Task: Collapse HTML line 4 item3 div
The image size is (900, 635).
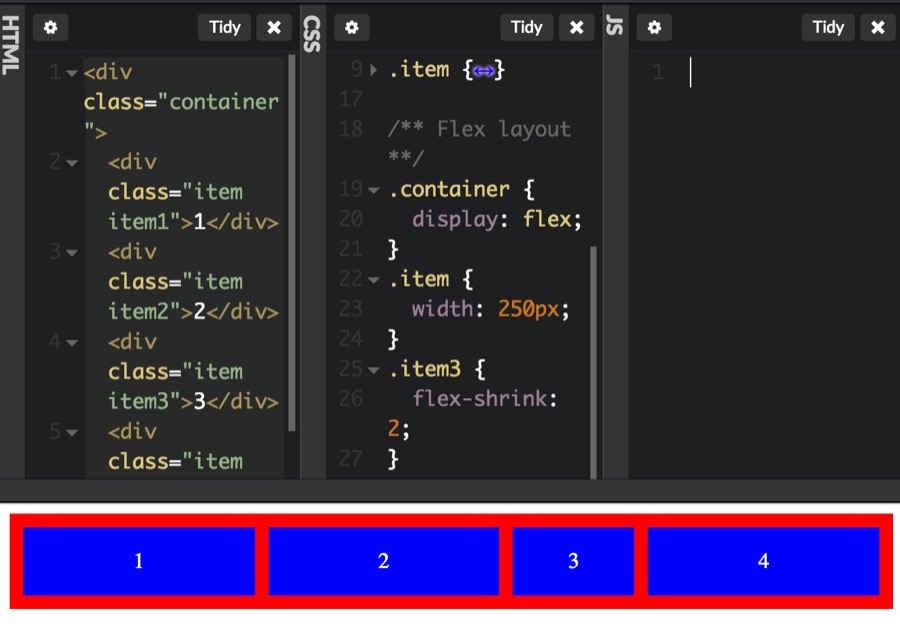Action: point(72,343)
